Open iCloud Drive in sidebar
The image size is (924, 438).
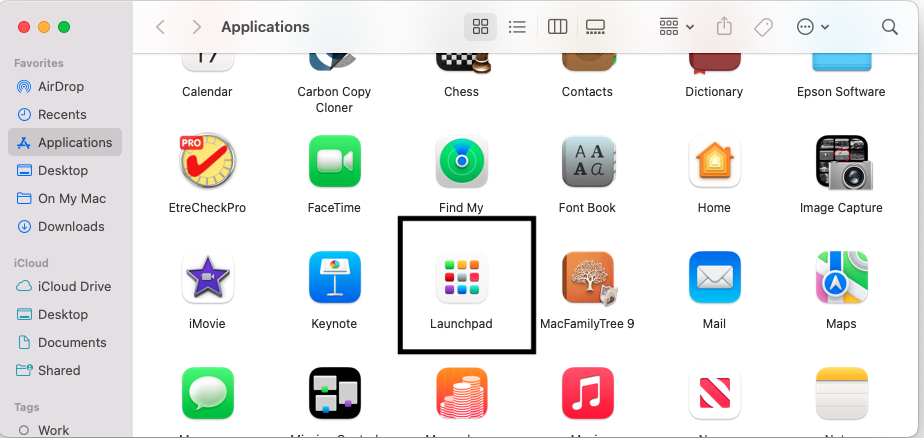pyautogui.click(x=65, y=286)
